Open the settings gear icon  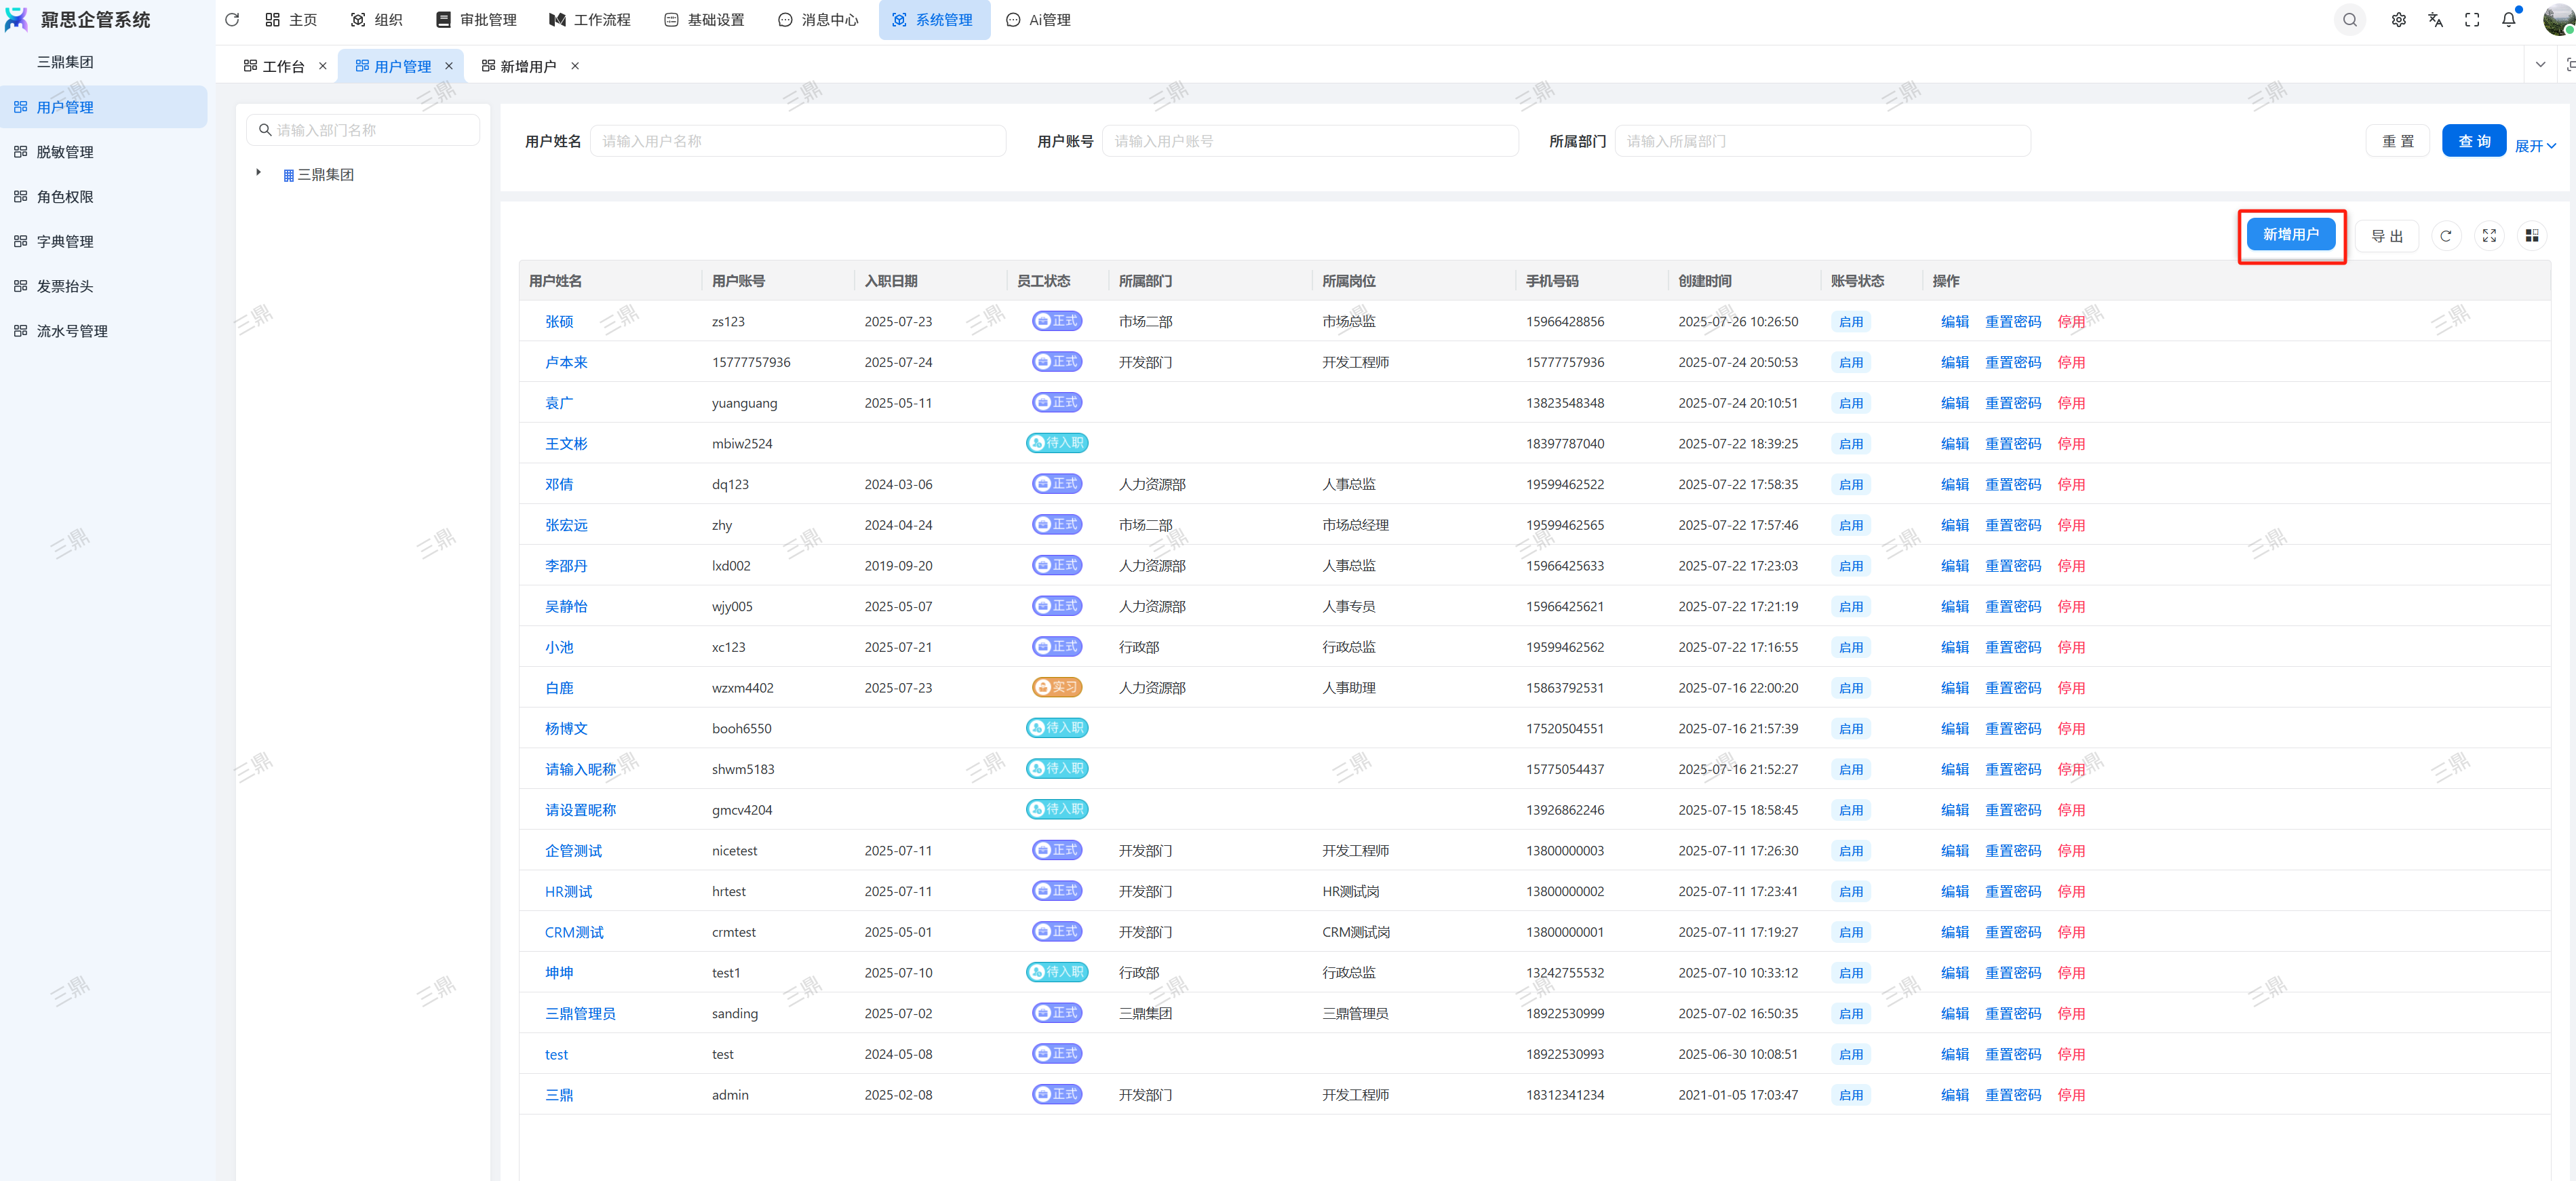click(2398, 20)
